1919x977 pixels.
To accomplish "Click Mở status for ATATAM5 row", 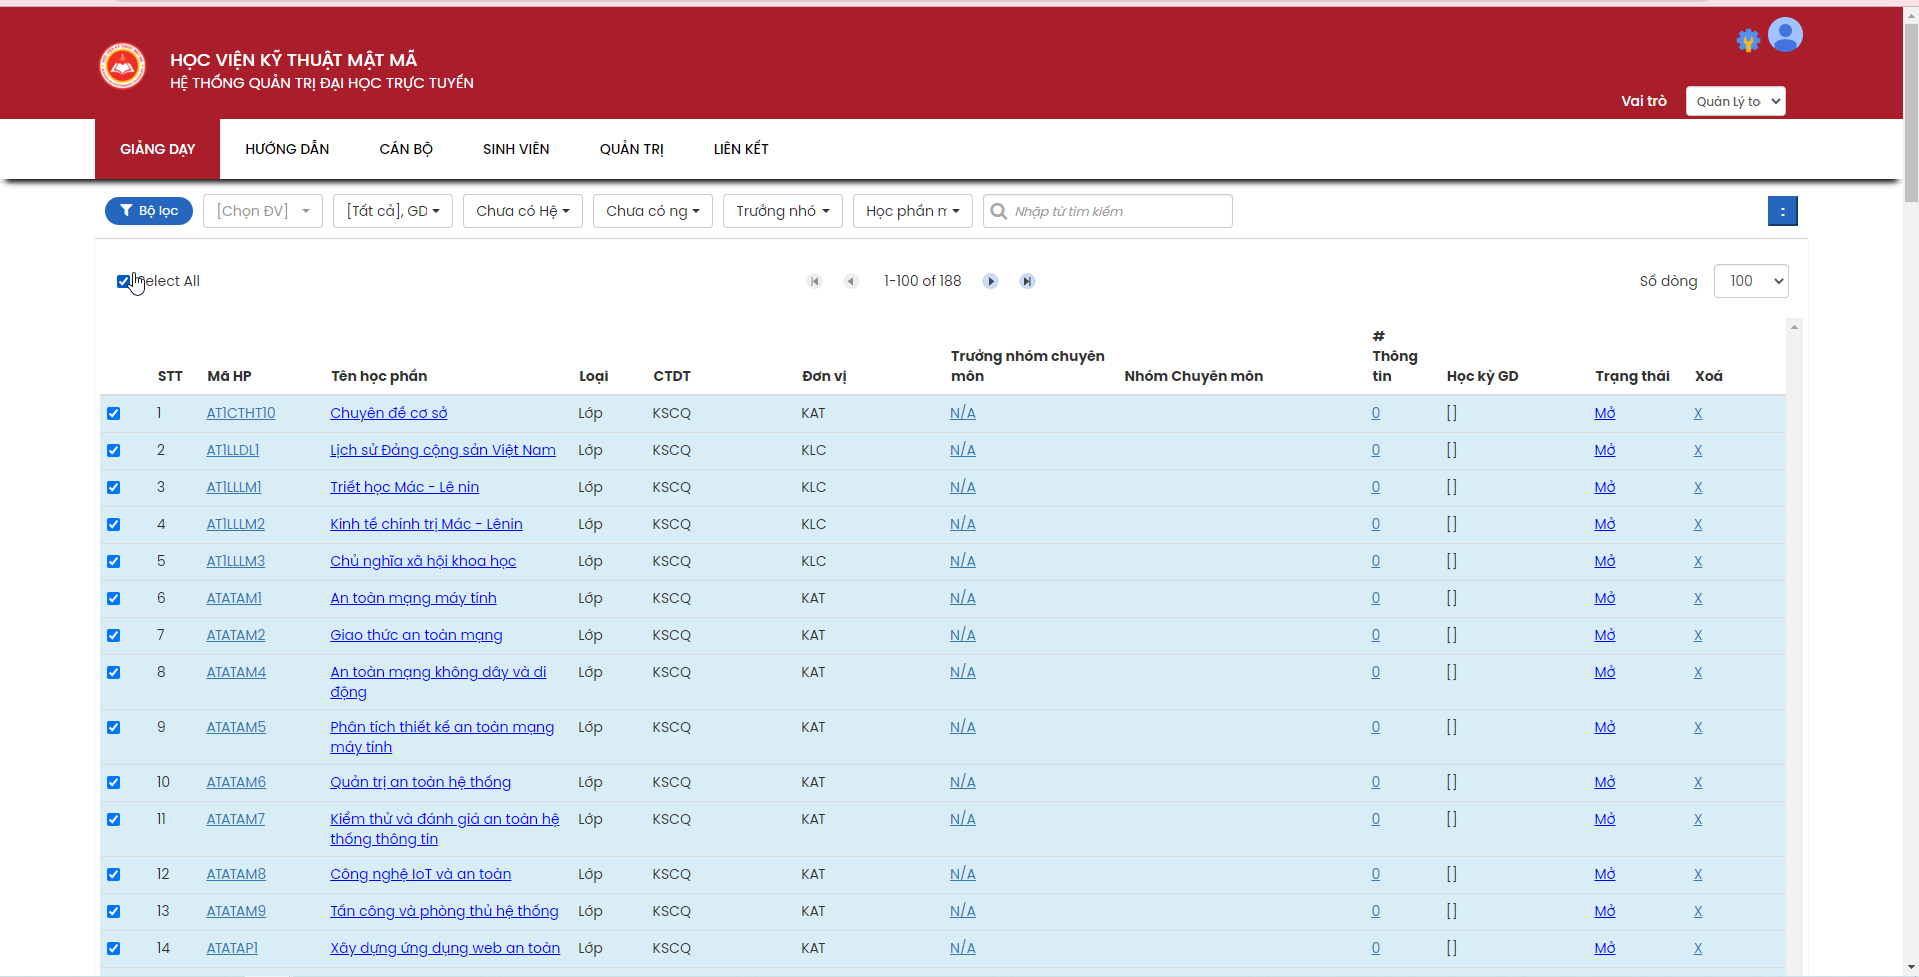I will click(1605, 727).
